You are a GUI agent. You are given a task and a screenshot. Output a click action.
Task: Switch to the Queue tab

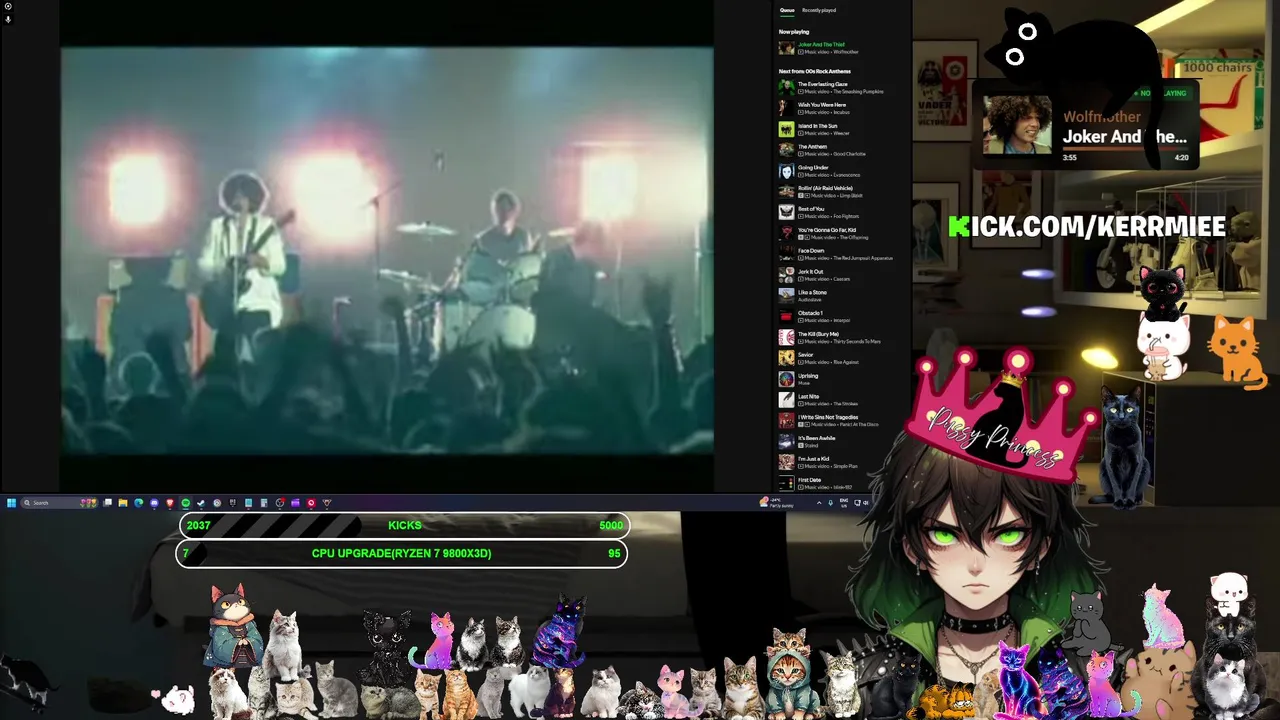tap(787, 10)
